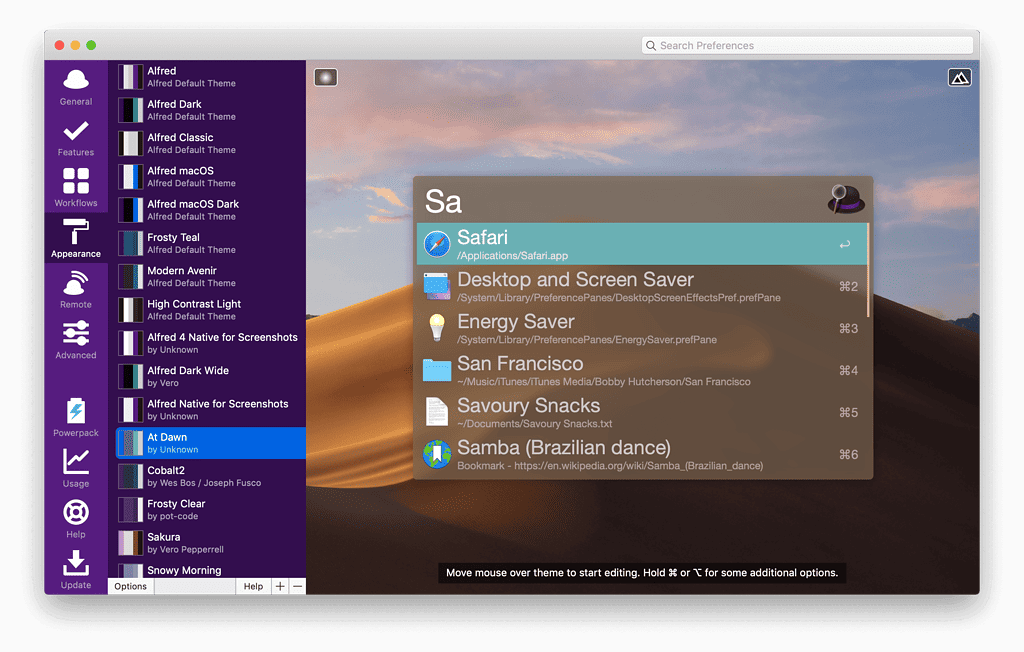Click the 'Sa' query text in preview
1024x652 pixels.
pyautogui.click(x=443, y=201)
